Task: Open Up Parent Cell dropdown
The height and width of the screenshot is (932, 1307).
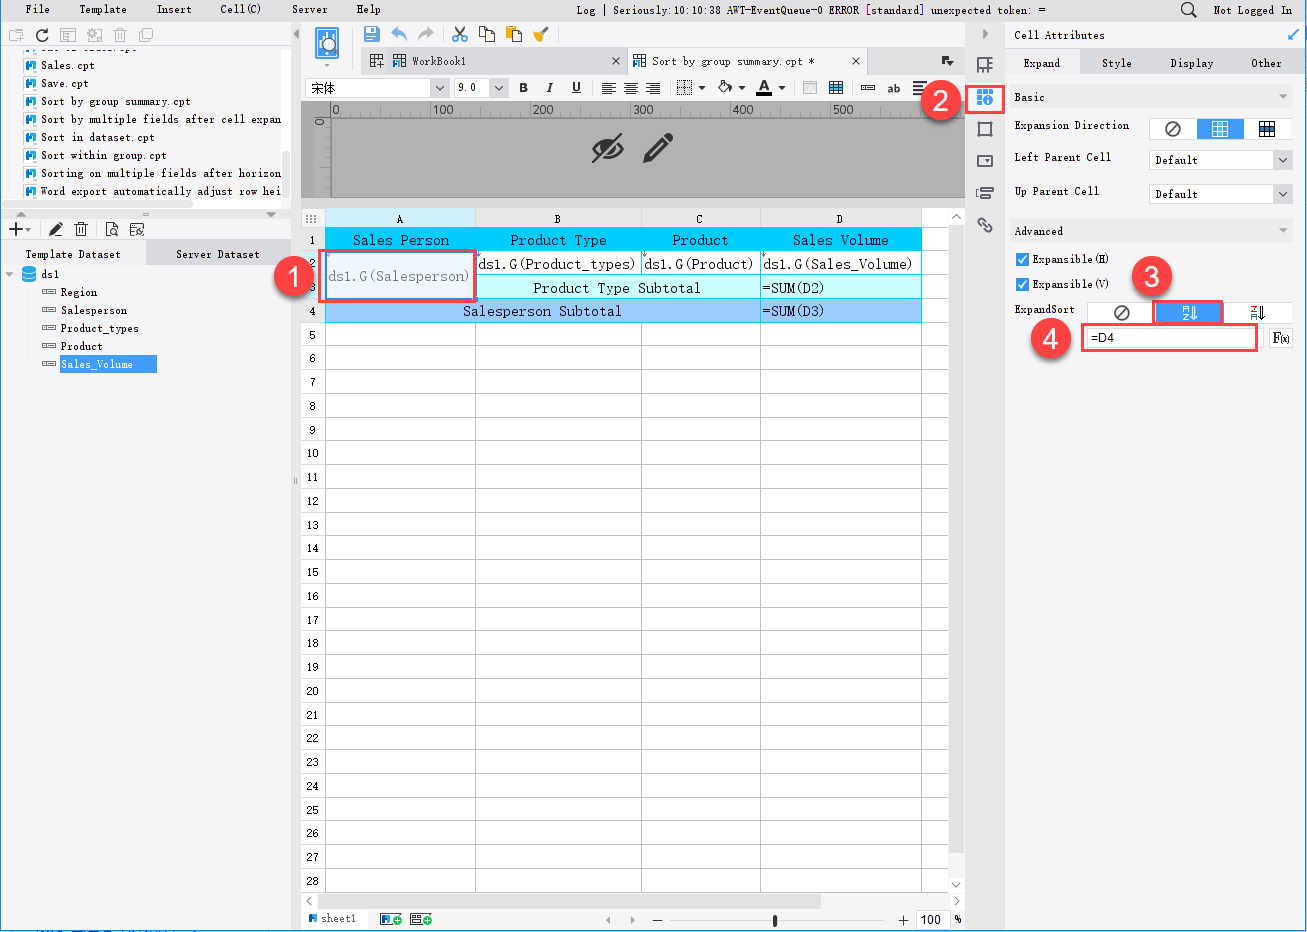Action: pyautogui.click(x=1283, y=194)
